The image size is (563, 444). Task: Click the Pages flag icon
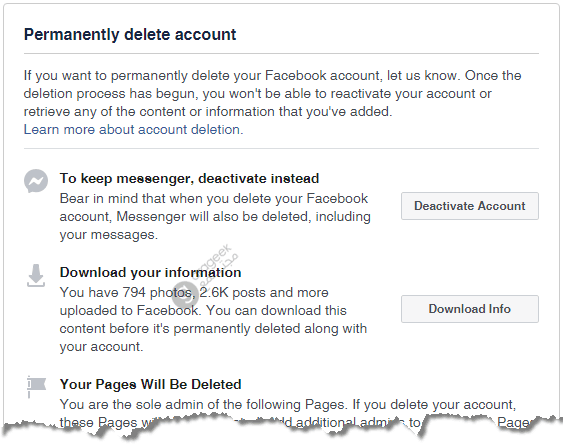point(36,387)
